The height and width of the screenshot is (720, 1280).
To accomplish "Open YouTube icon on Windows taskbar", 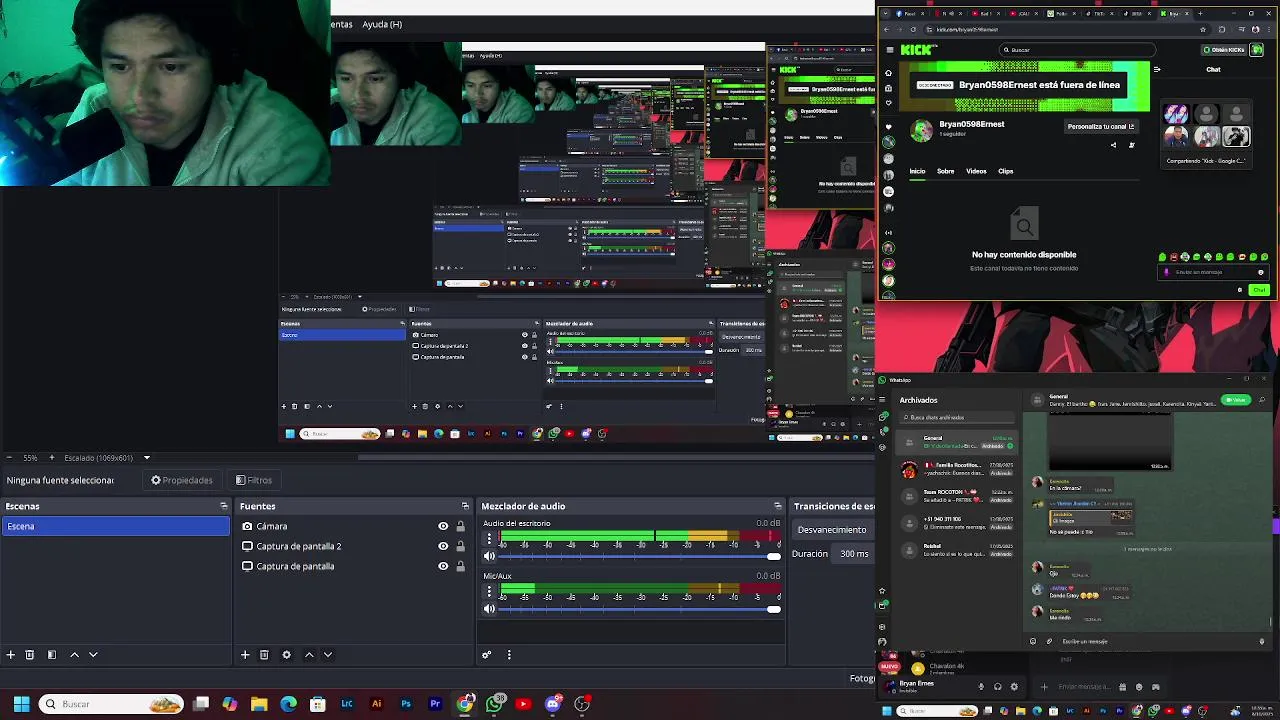I will [x=523, y=704].
